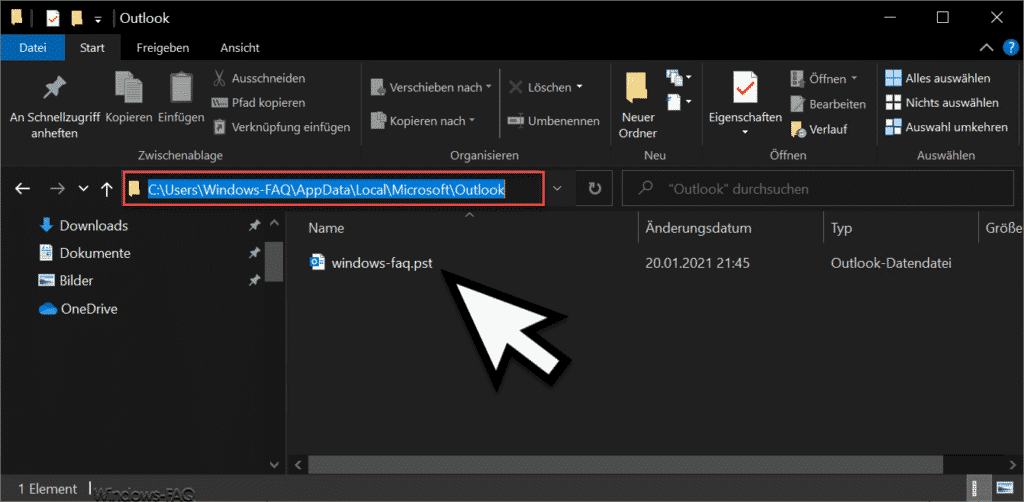Screen dimensions: 1024x502
Task: Open the recent locations dropdown arrow
Action: (83, 189)
